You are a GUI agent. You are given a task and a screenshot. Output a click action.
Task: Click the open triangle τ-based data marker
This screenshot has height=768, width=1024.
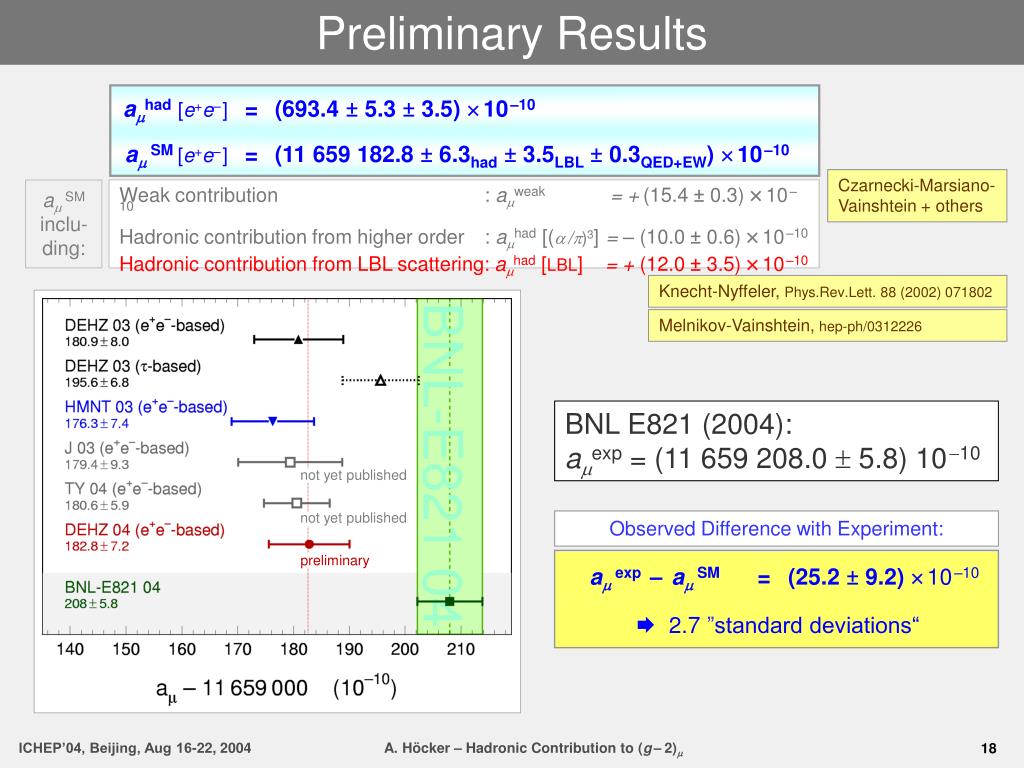(x=381, y=380)
